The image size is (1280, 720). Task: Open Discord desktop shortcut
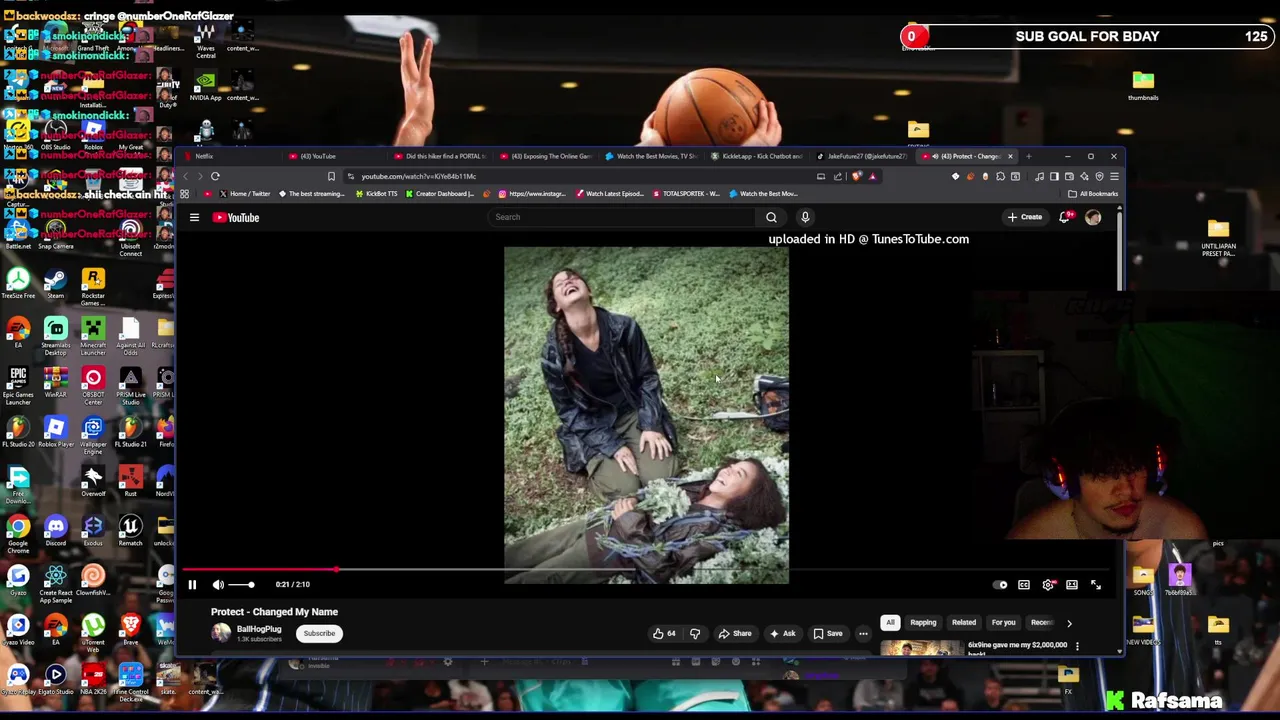tap(55, 531)
